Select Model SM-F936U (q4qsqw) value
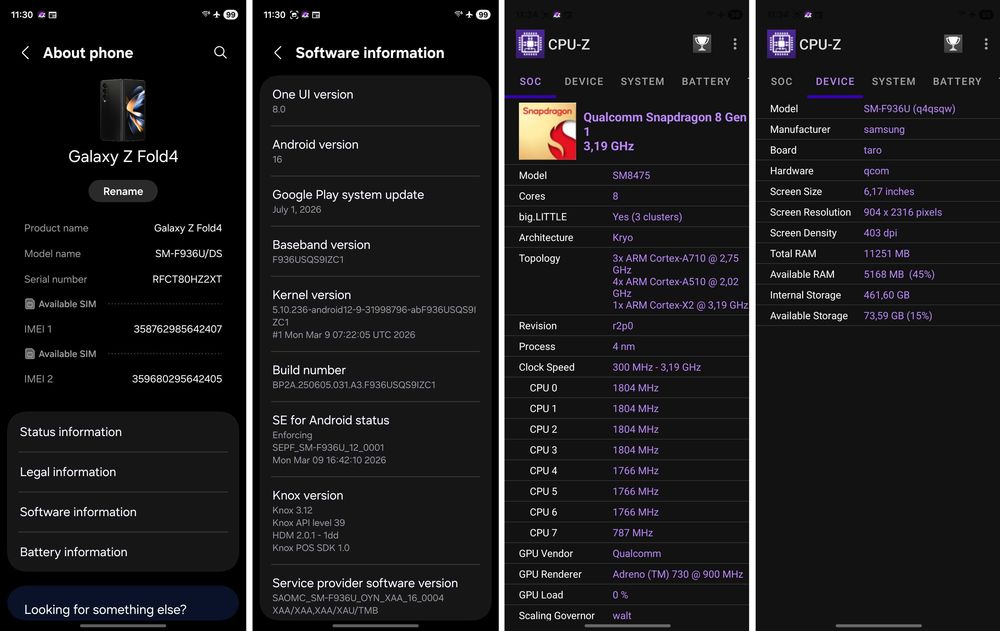Image resolution: width=1000 pixels, height=631 pixels. point(909,108)
